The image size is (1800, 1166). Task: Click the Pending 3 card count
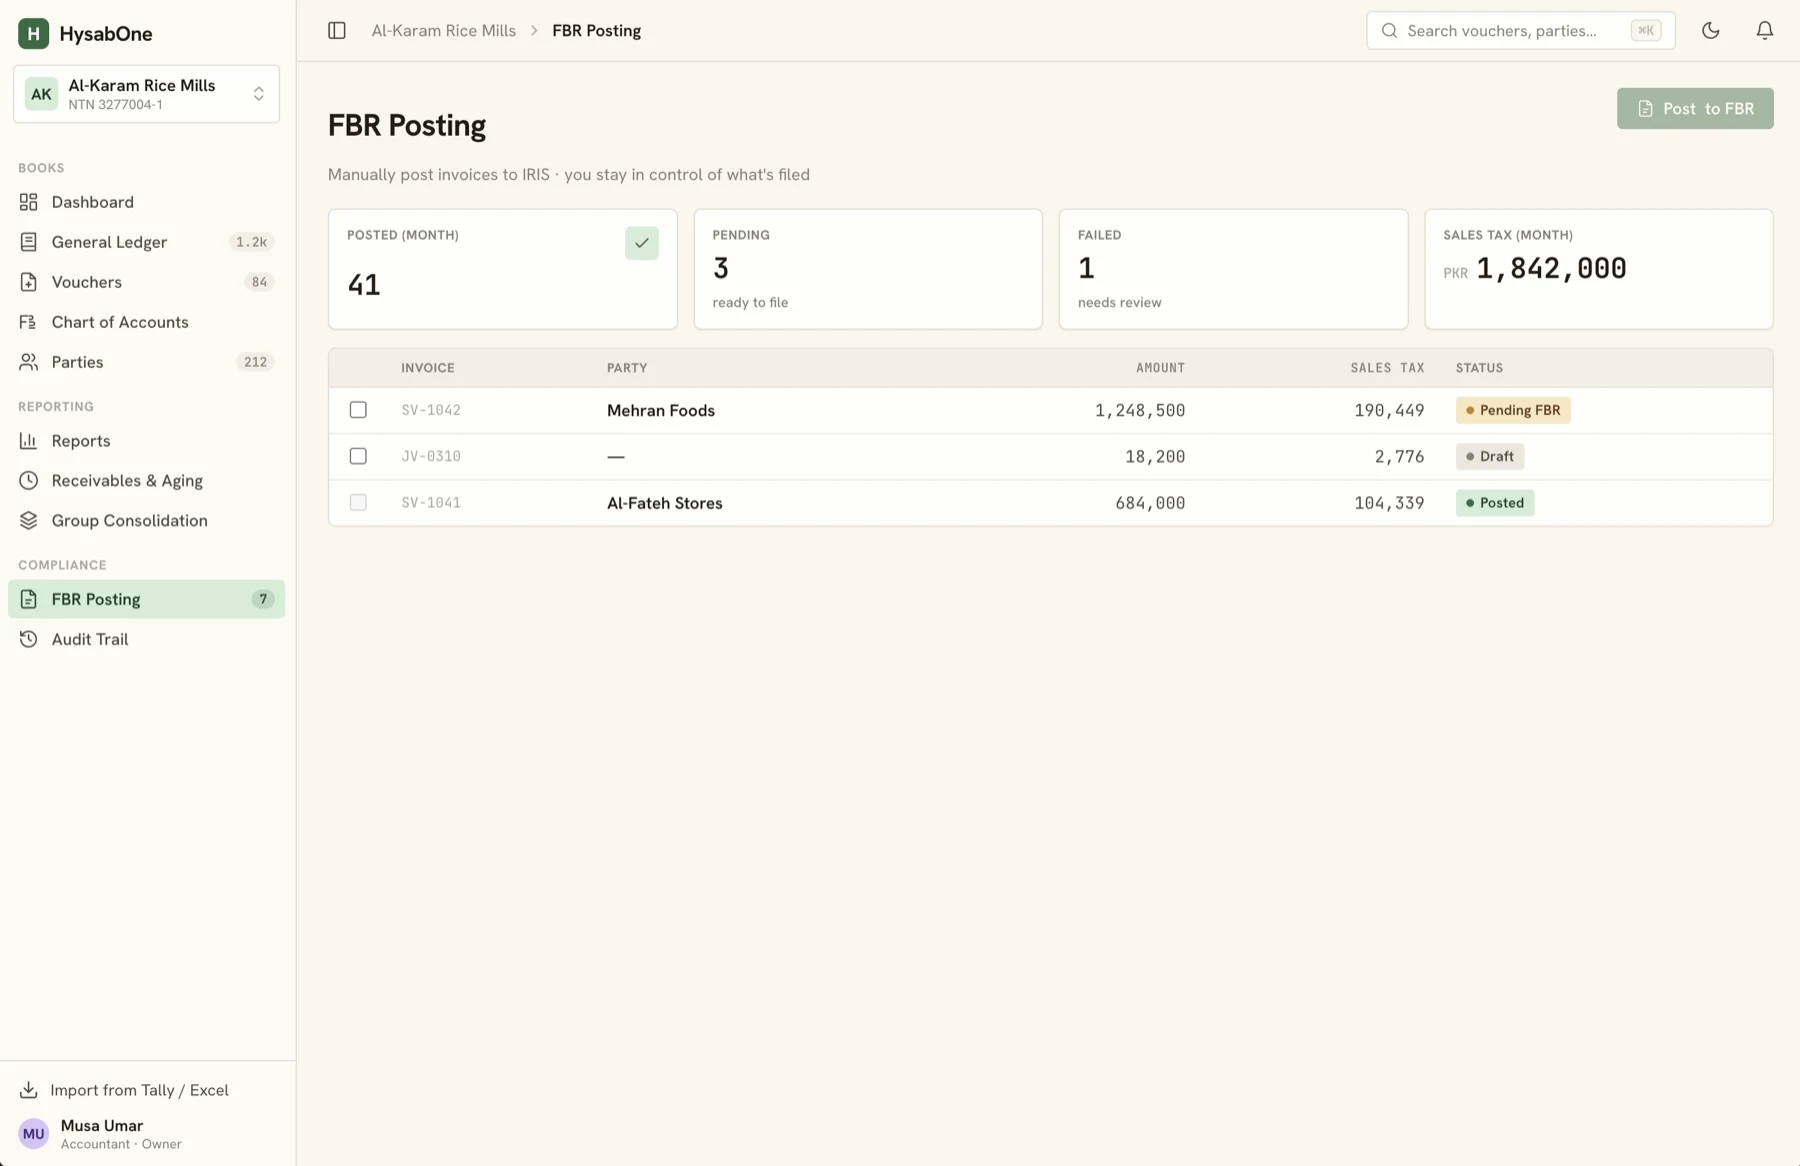[x=721, y=268]
